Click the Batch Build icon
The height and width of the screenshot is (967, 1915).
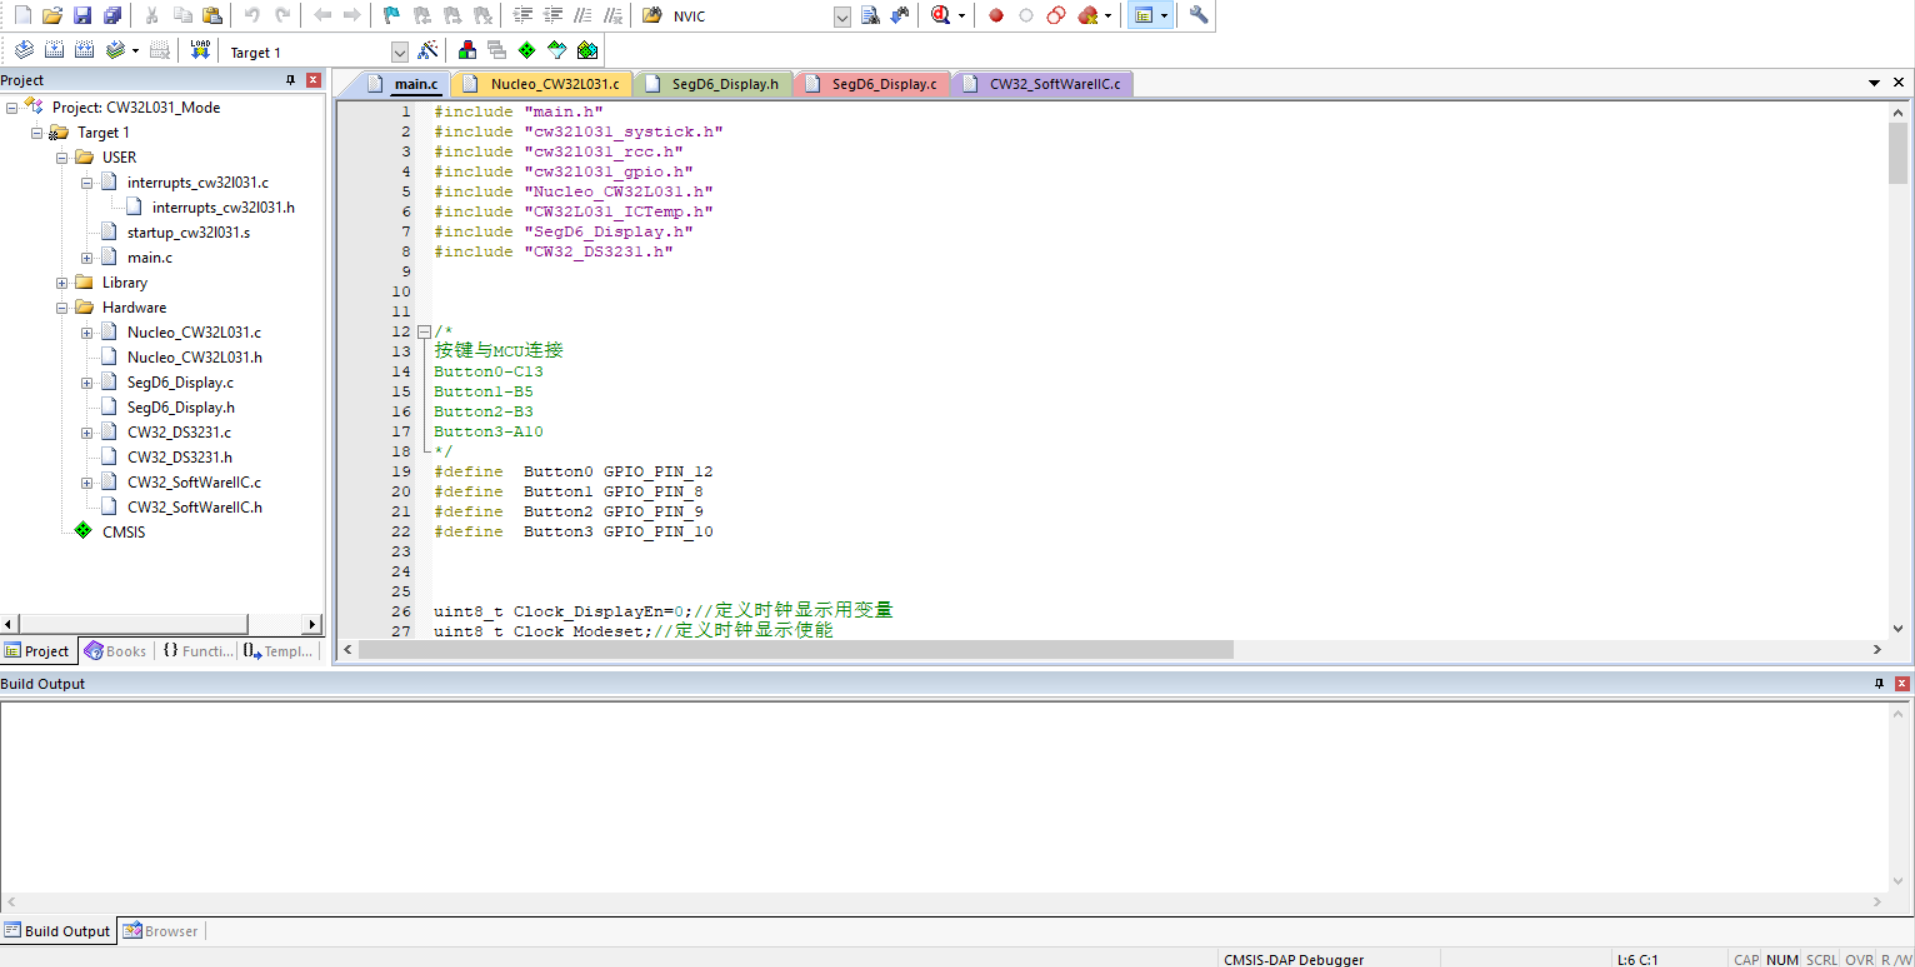pyautogui.click(x=115, y=50)
